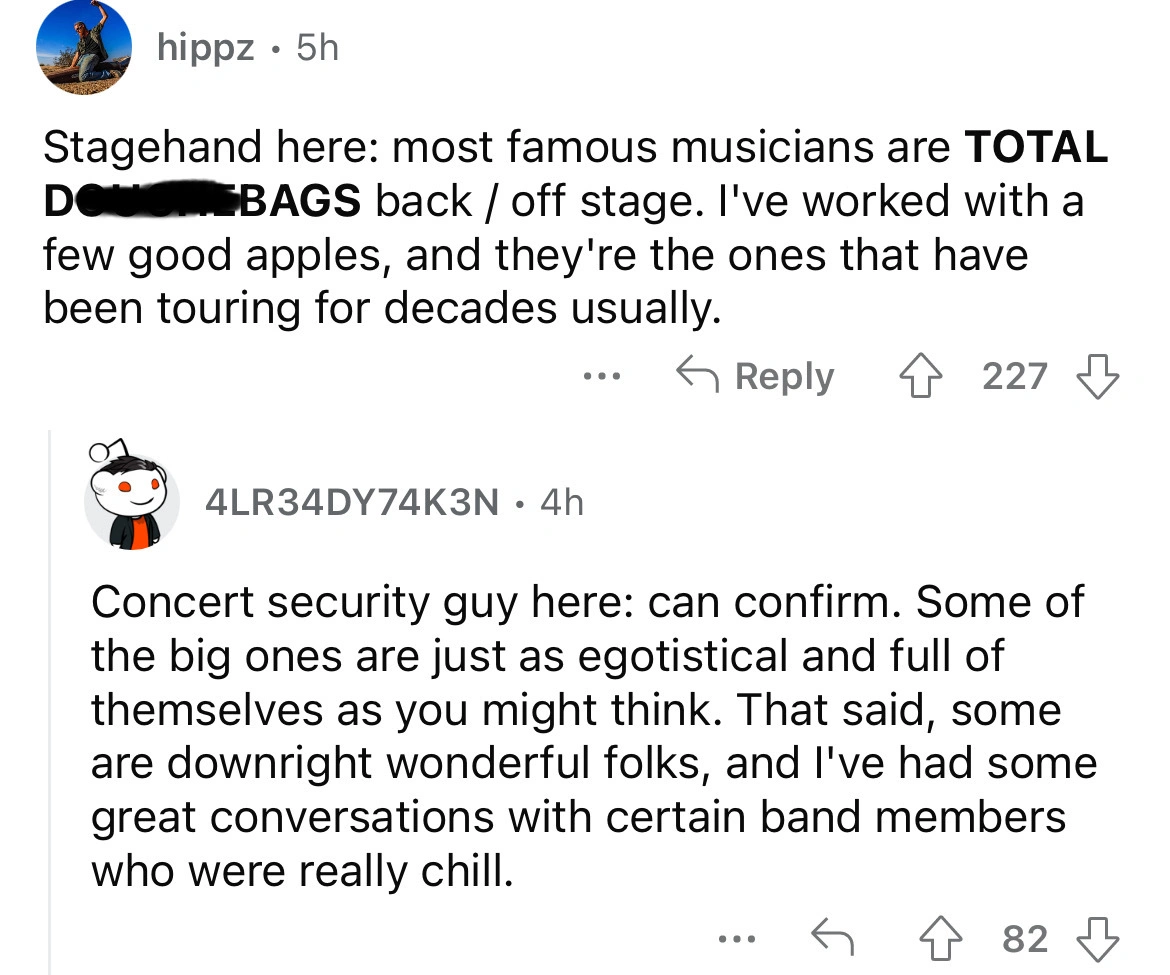Click the 4h timestamp on the reply
The width and height of the screenshot is (1170, 975).
pyautogui.click(x=561, y=502)
